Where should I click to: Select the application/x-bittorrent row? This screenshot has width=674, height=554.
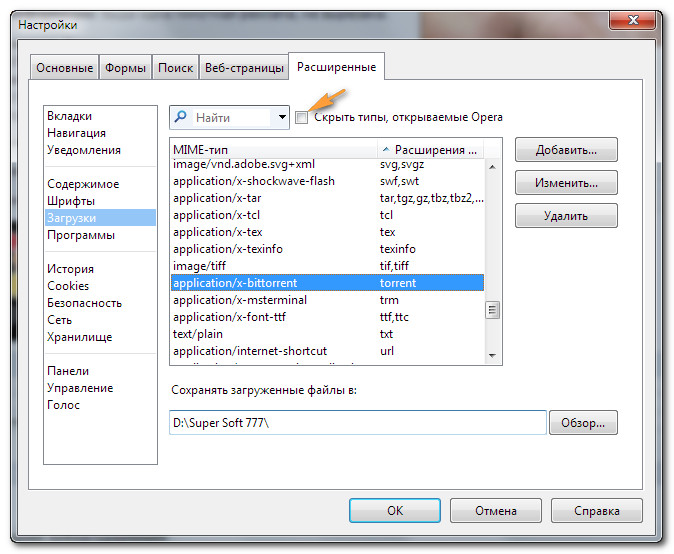(x=328, y=283)
